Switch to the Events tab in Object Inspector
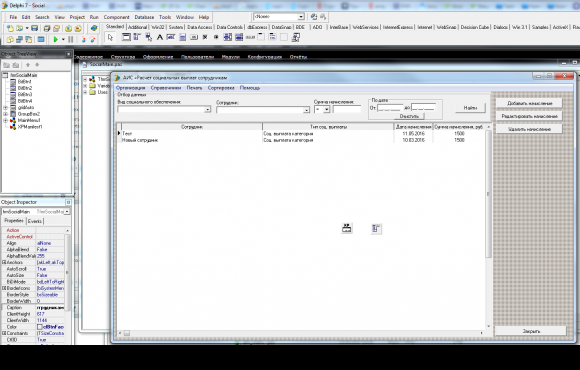The image size is (580, 370). (35, 221)
